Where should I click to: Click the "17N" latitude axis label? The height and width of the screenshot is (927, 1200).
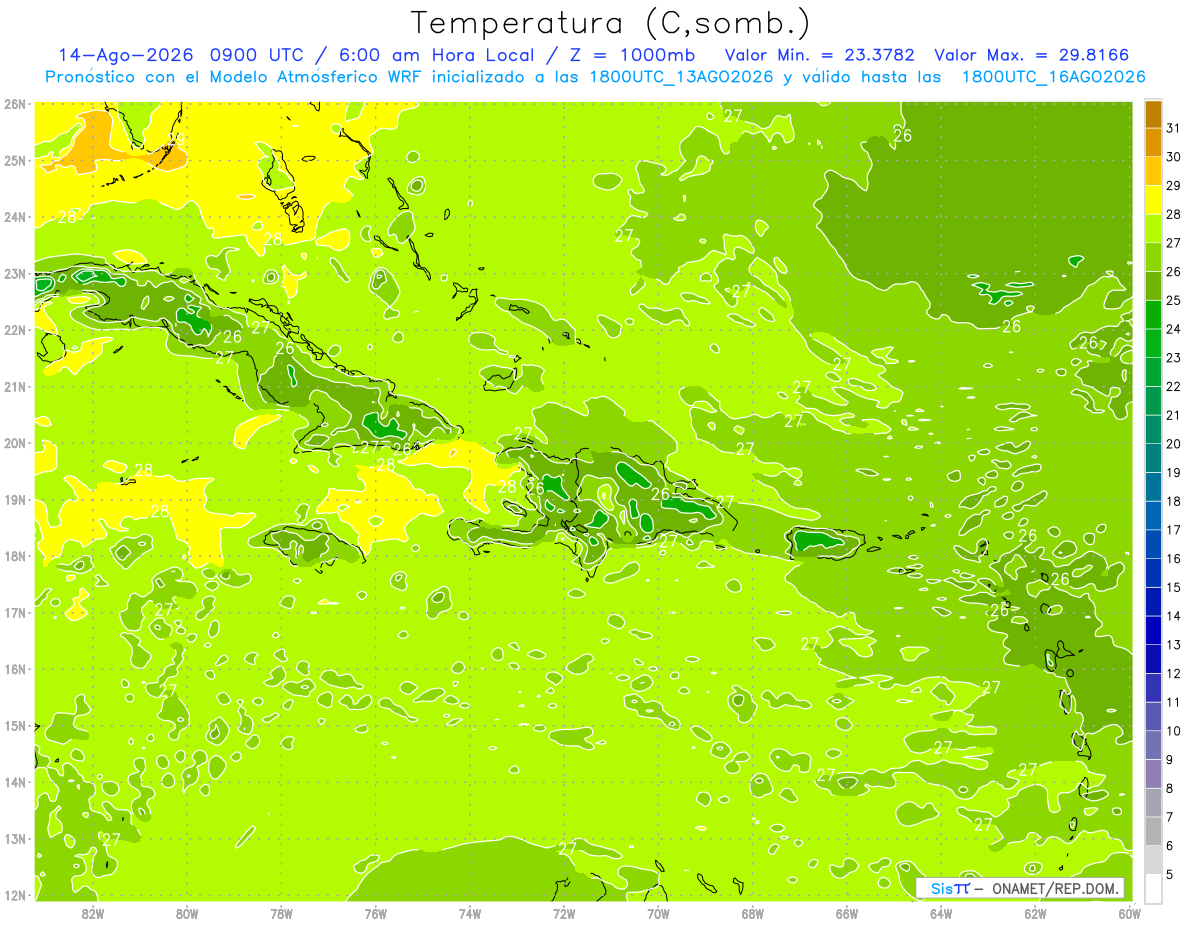point(15,613)
